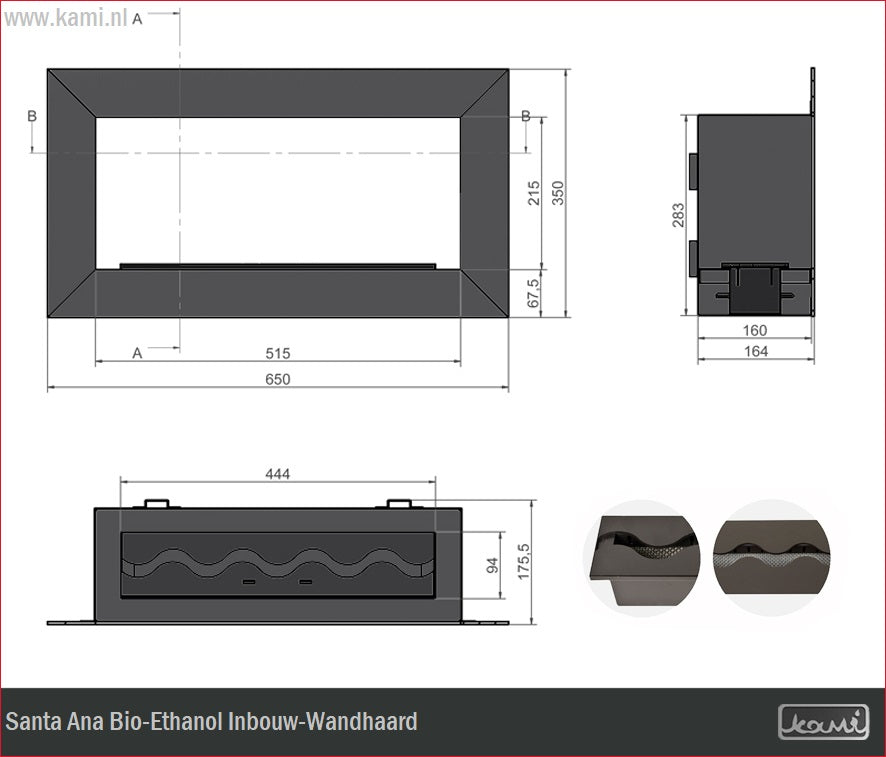Click the left section marker B
The image size is (886, 757).
coord(32,117)
